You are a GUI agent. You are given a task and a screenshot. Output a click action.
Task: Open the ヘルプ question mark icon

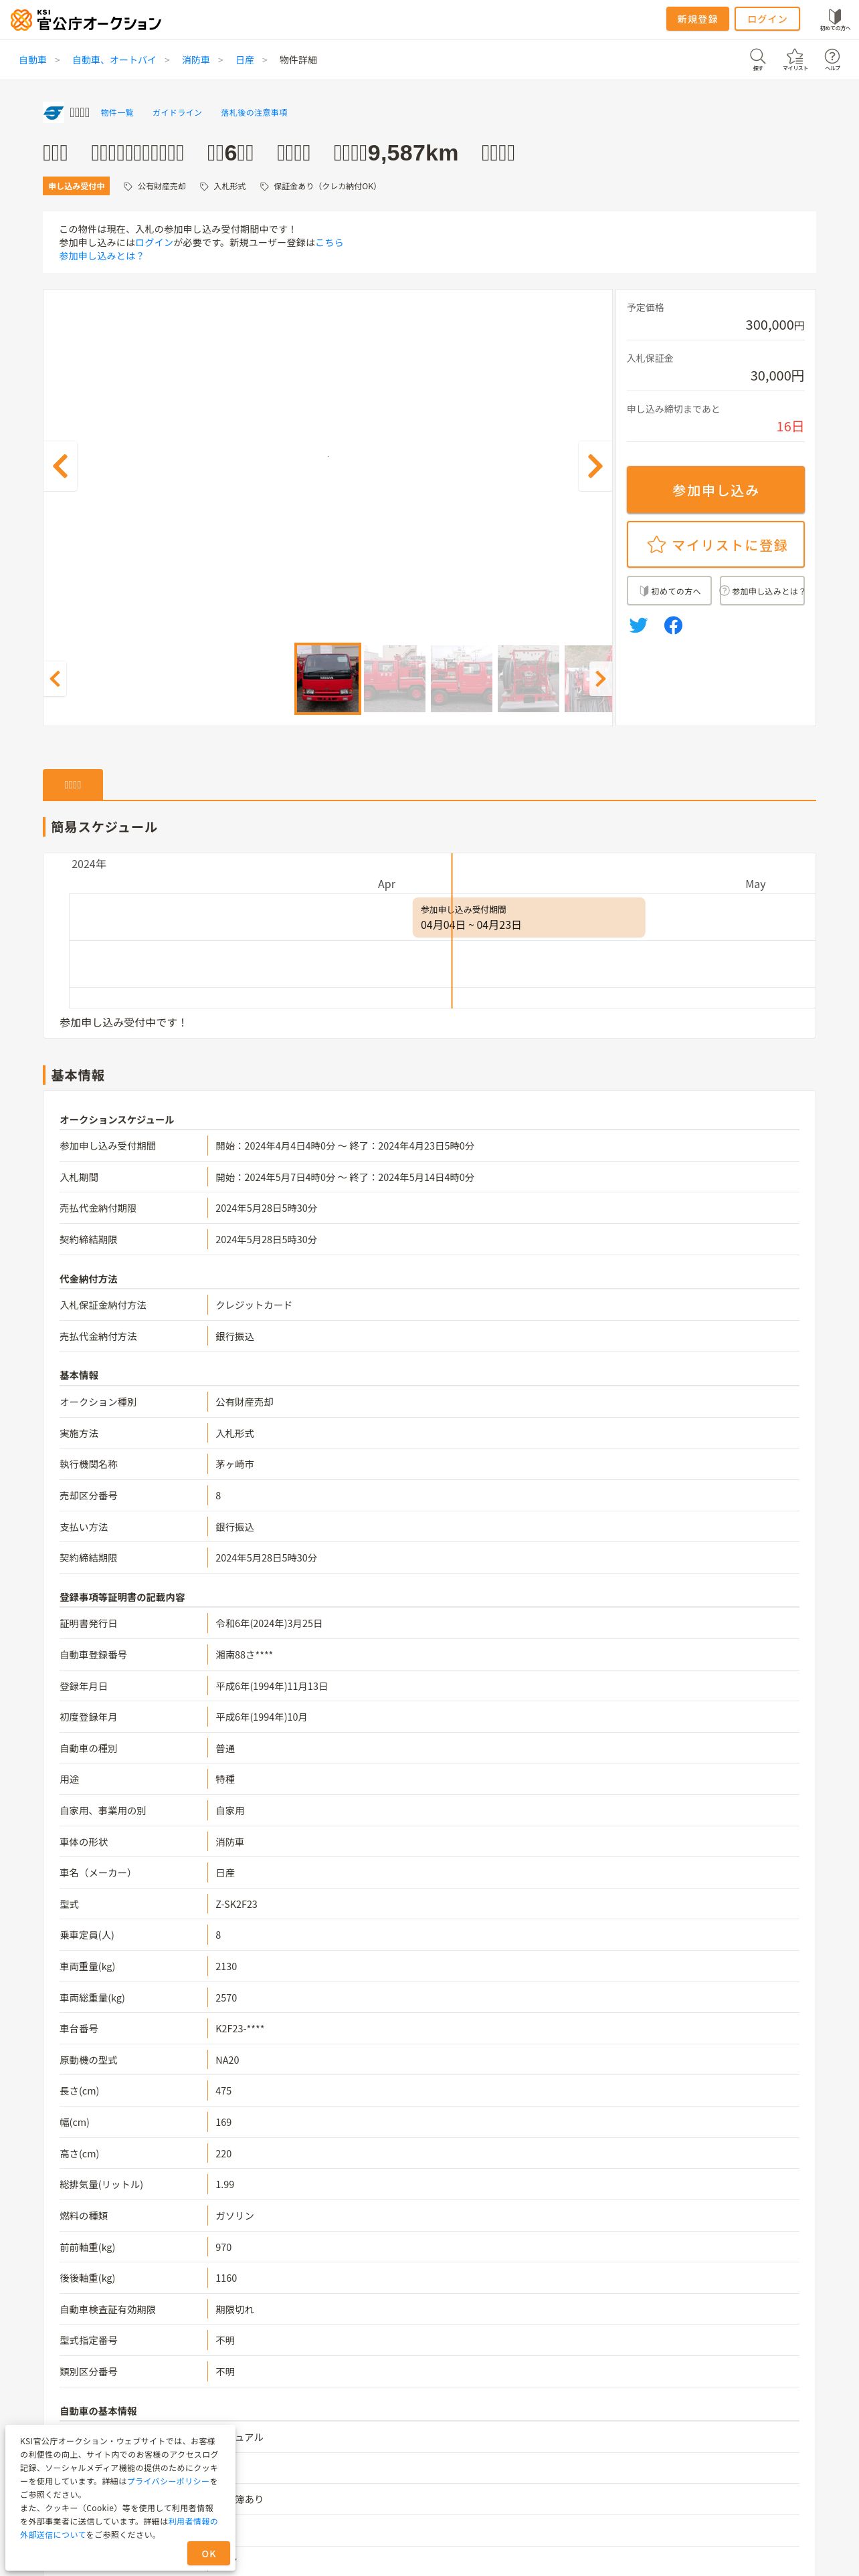click(832, 59)
